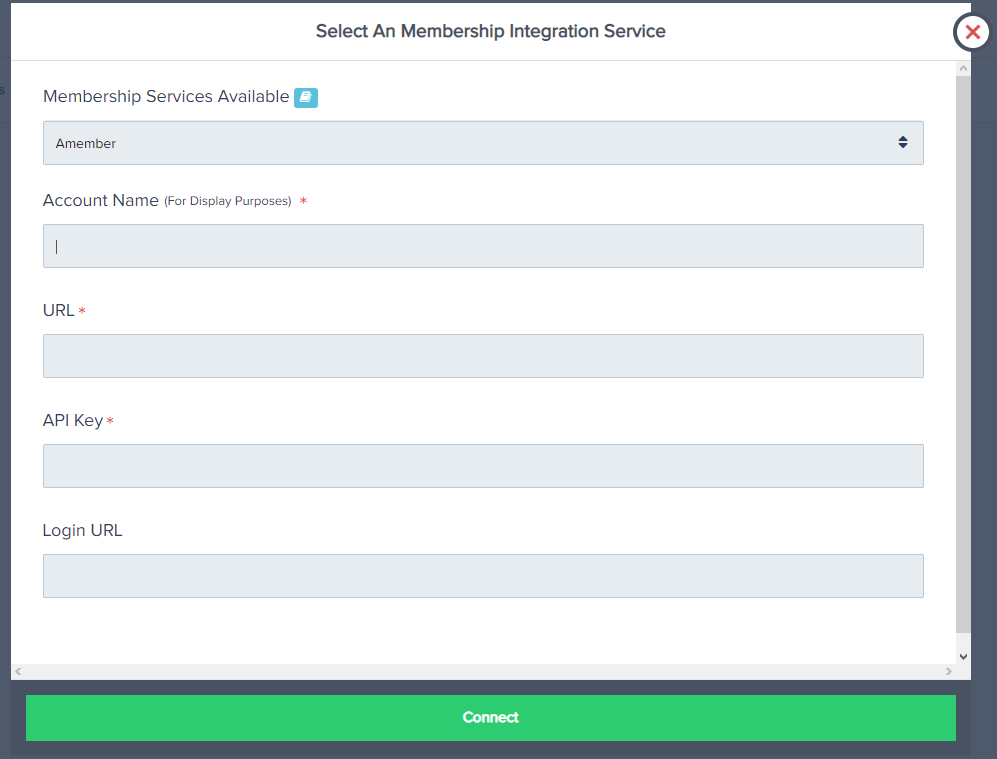This screenshot has height=759, width=997.
Task: Click the Login URL label
Action: click(82, 531)
